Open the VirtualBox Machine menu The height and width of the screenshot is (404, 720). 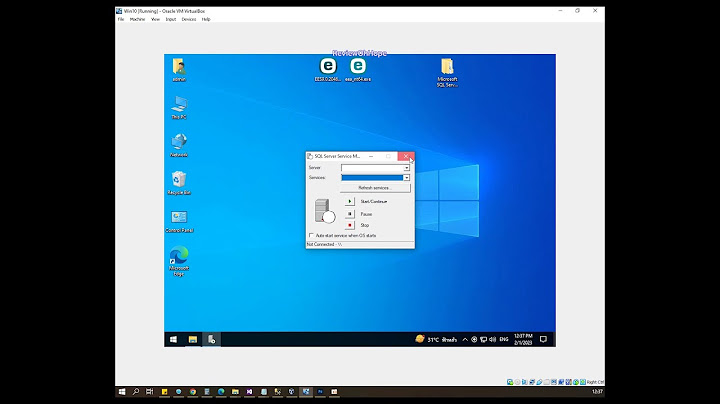pyautogui.click(x=137, y=19)
